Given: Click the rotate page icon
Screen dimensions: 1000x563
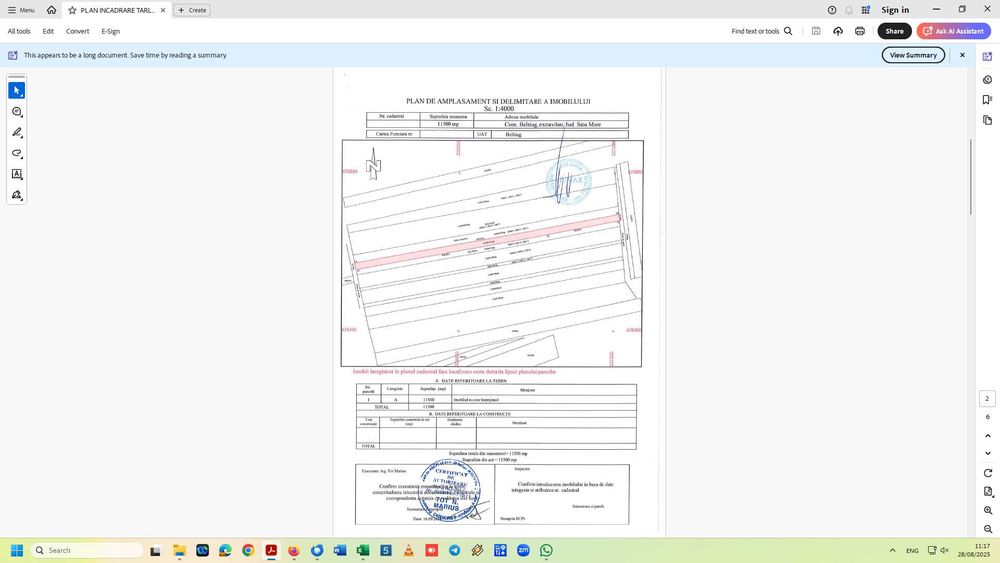Looking at the screenshot, I should [x=988, y=473].
